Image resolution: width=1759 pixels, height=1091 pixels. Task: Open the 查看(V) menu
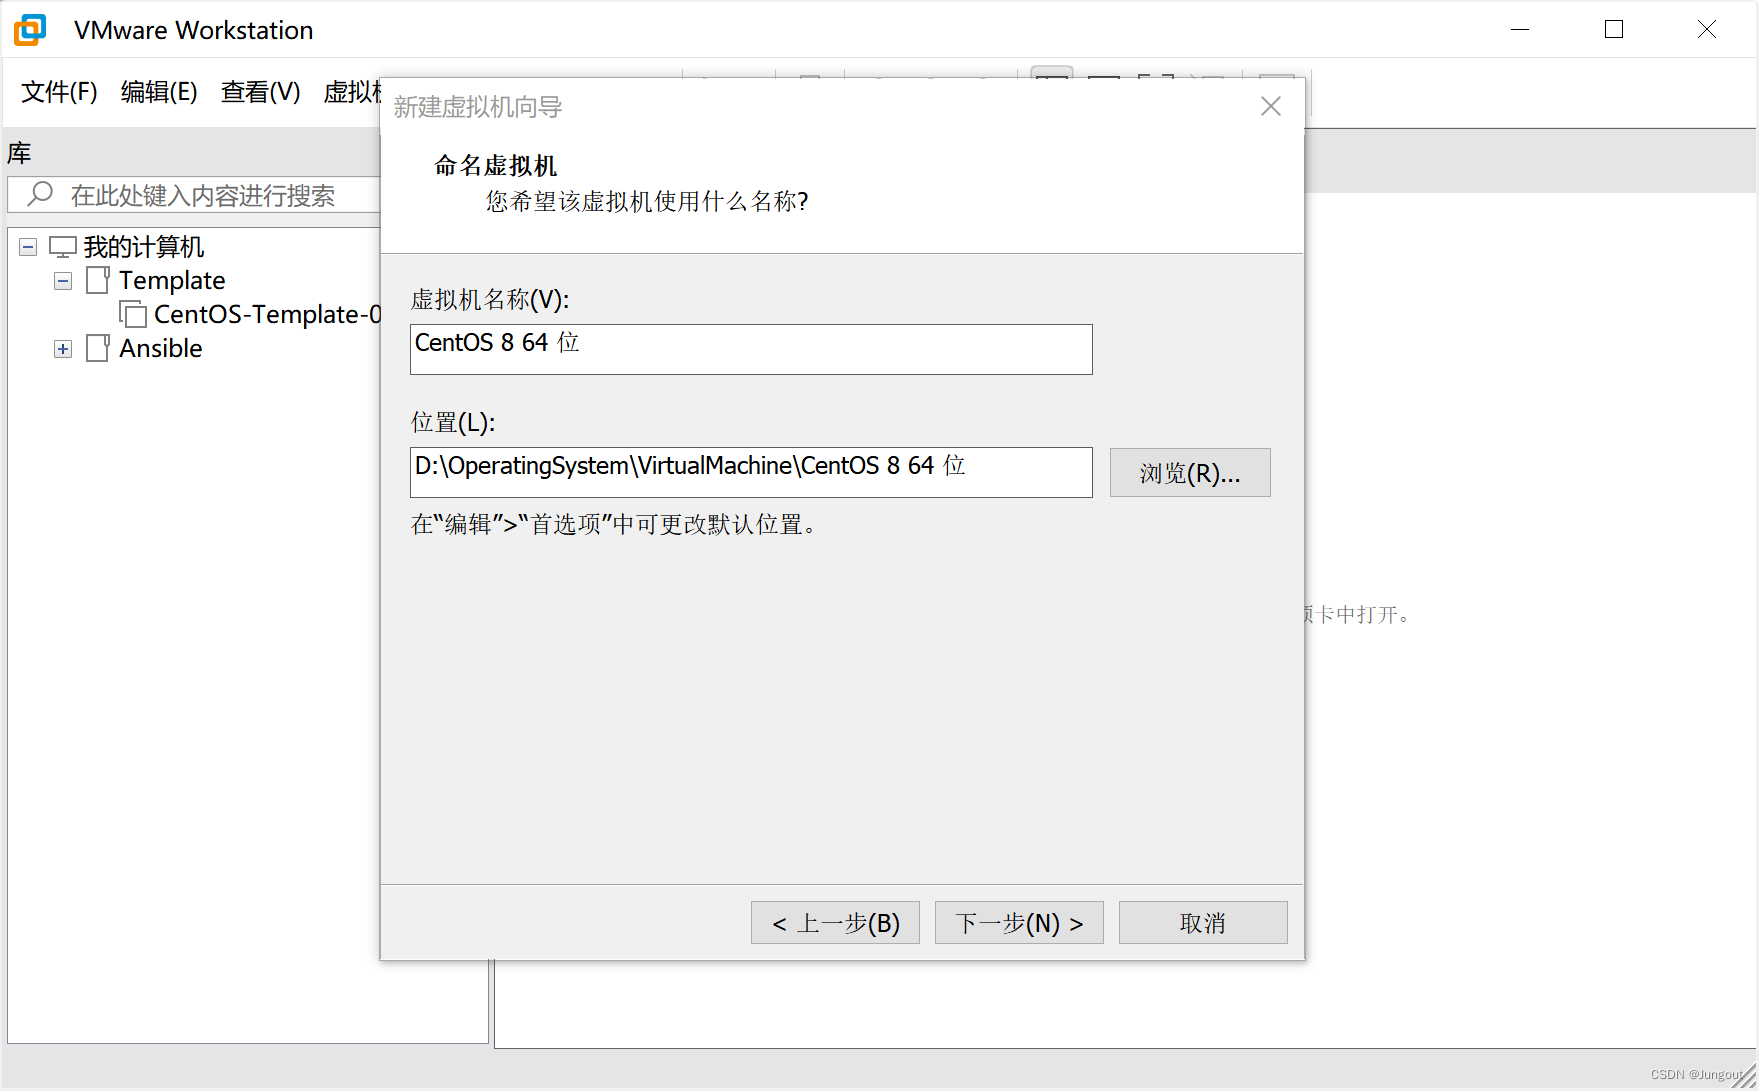[x=261, y=92]
